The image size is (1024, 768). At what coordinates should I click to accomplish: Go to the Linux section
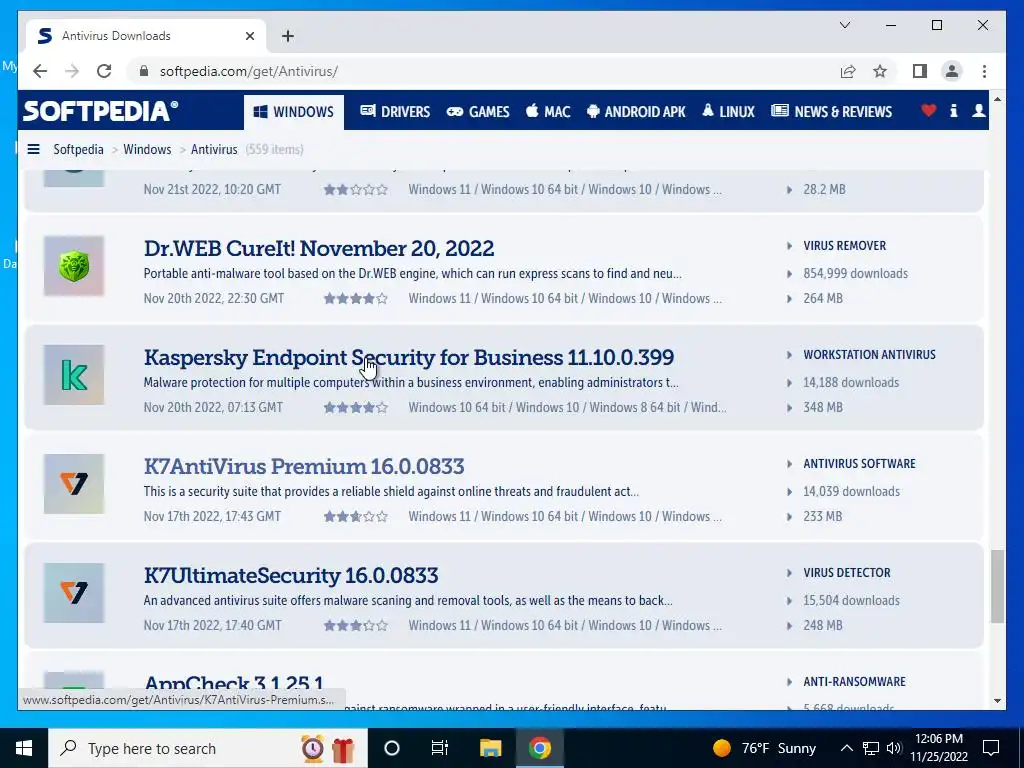tap(728, 112)
